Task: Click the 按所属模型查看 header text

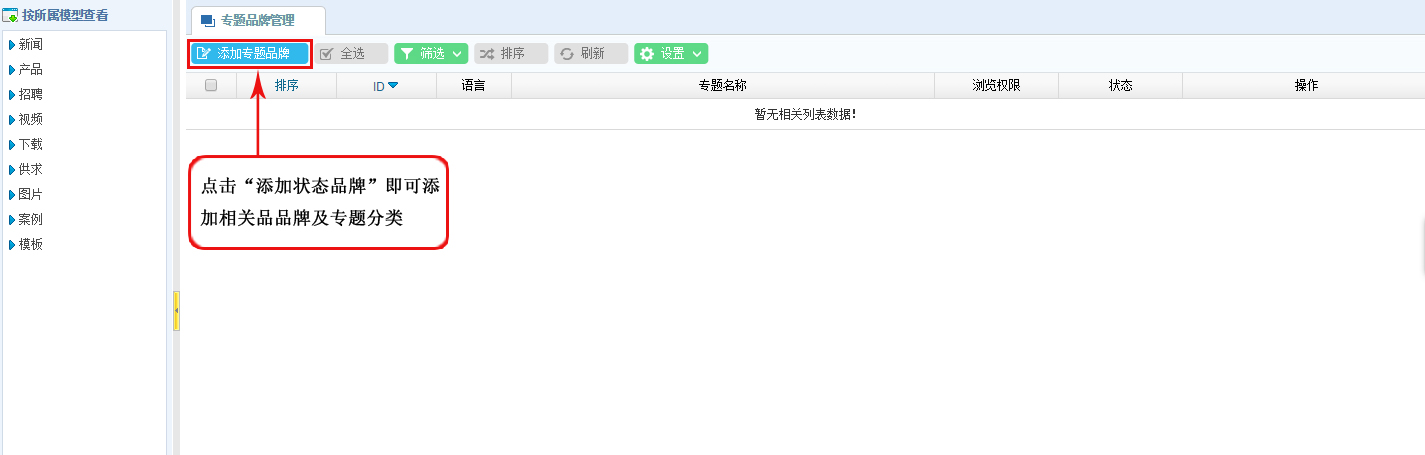Action: (x=66, y=16)
